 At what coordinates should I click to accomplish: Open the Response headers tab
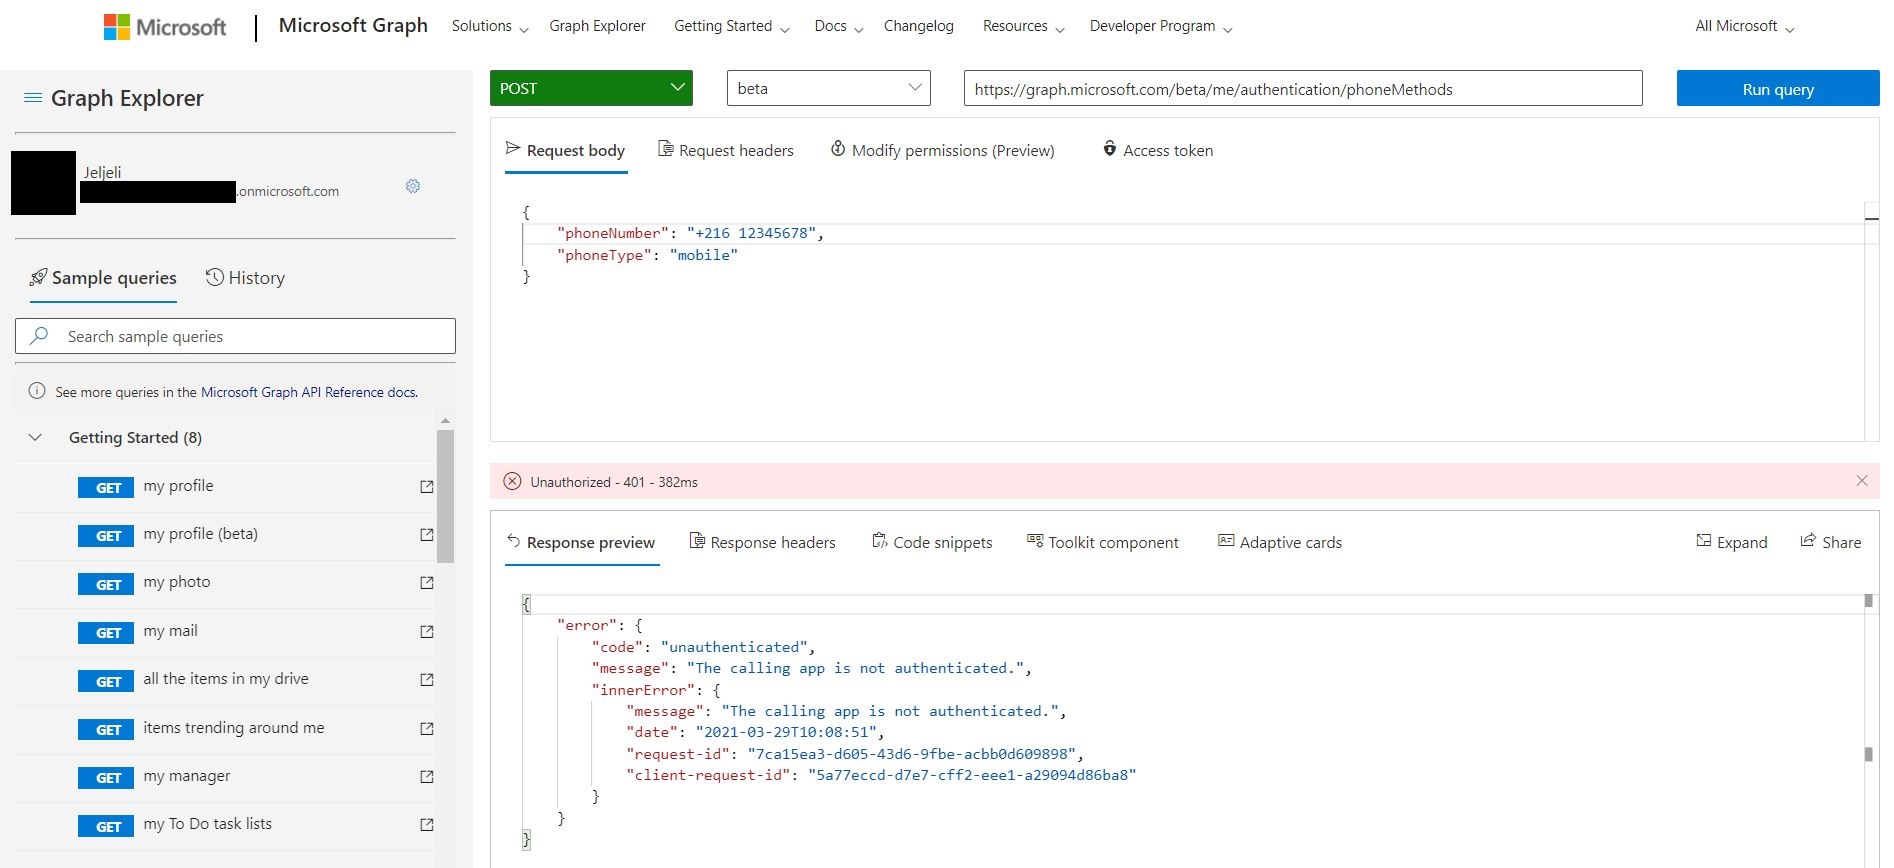pos(763,542)
